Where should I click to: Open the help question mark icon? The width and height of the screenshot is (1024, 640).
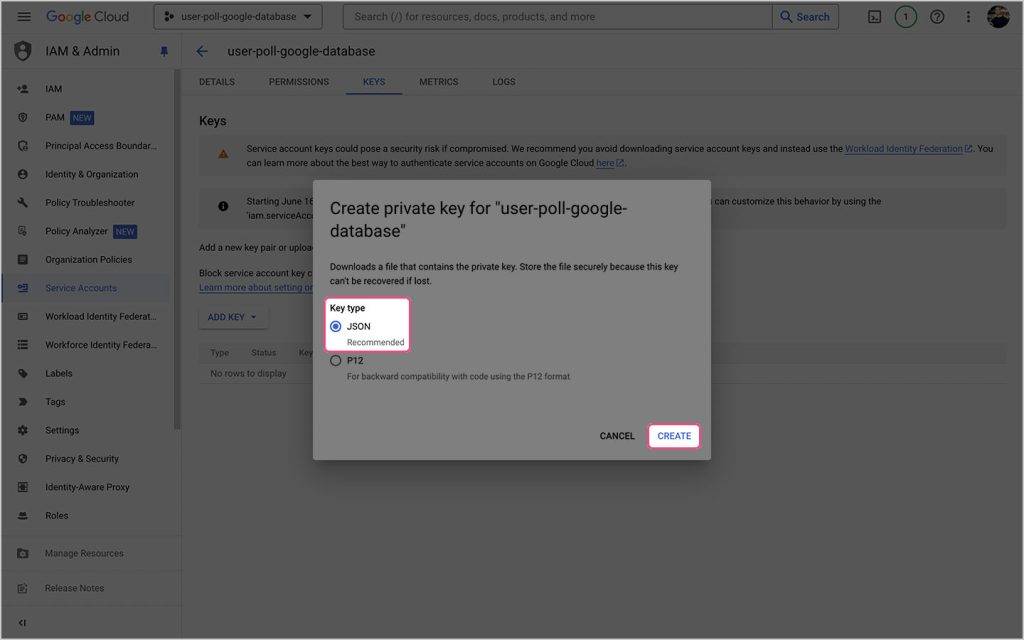(937, 17)
